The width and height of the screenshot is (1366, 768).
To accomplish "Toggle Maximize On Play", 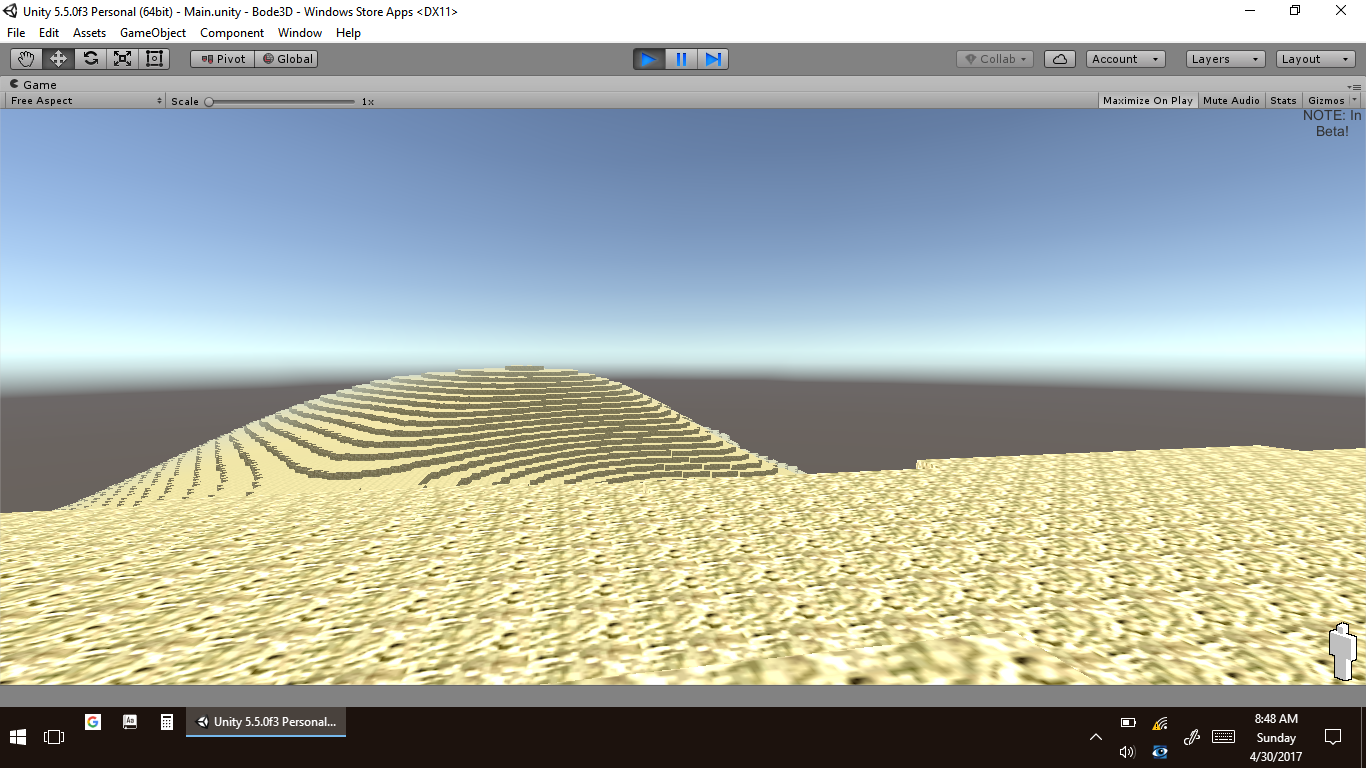I will click(x=1147, y=101).
